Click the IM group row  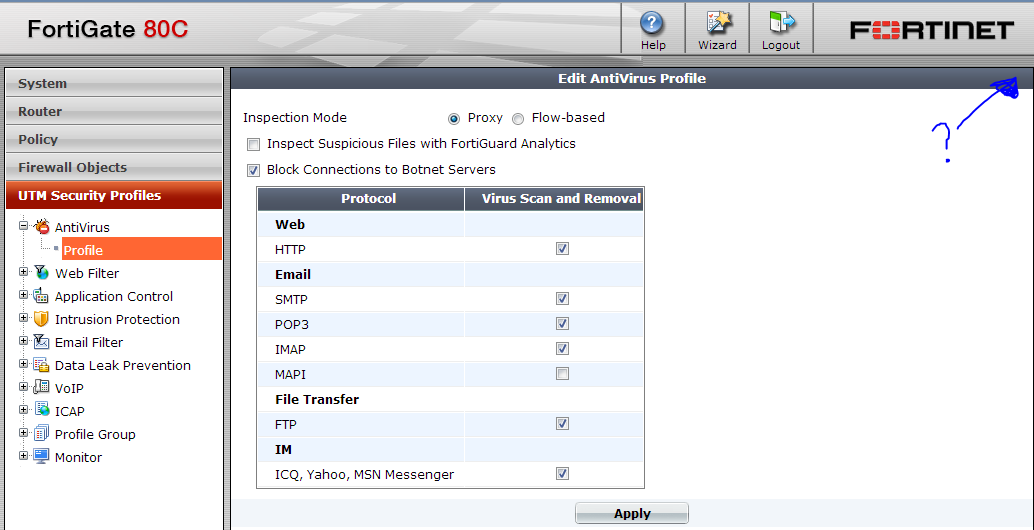click(x=450, y=449)
